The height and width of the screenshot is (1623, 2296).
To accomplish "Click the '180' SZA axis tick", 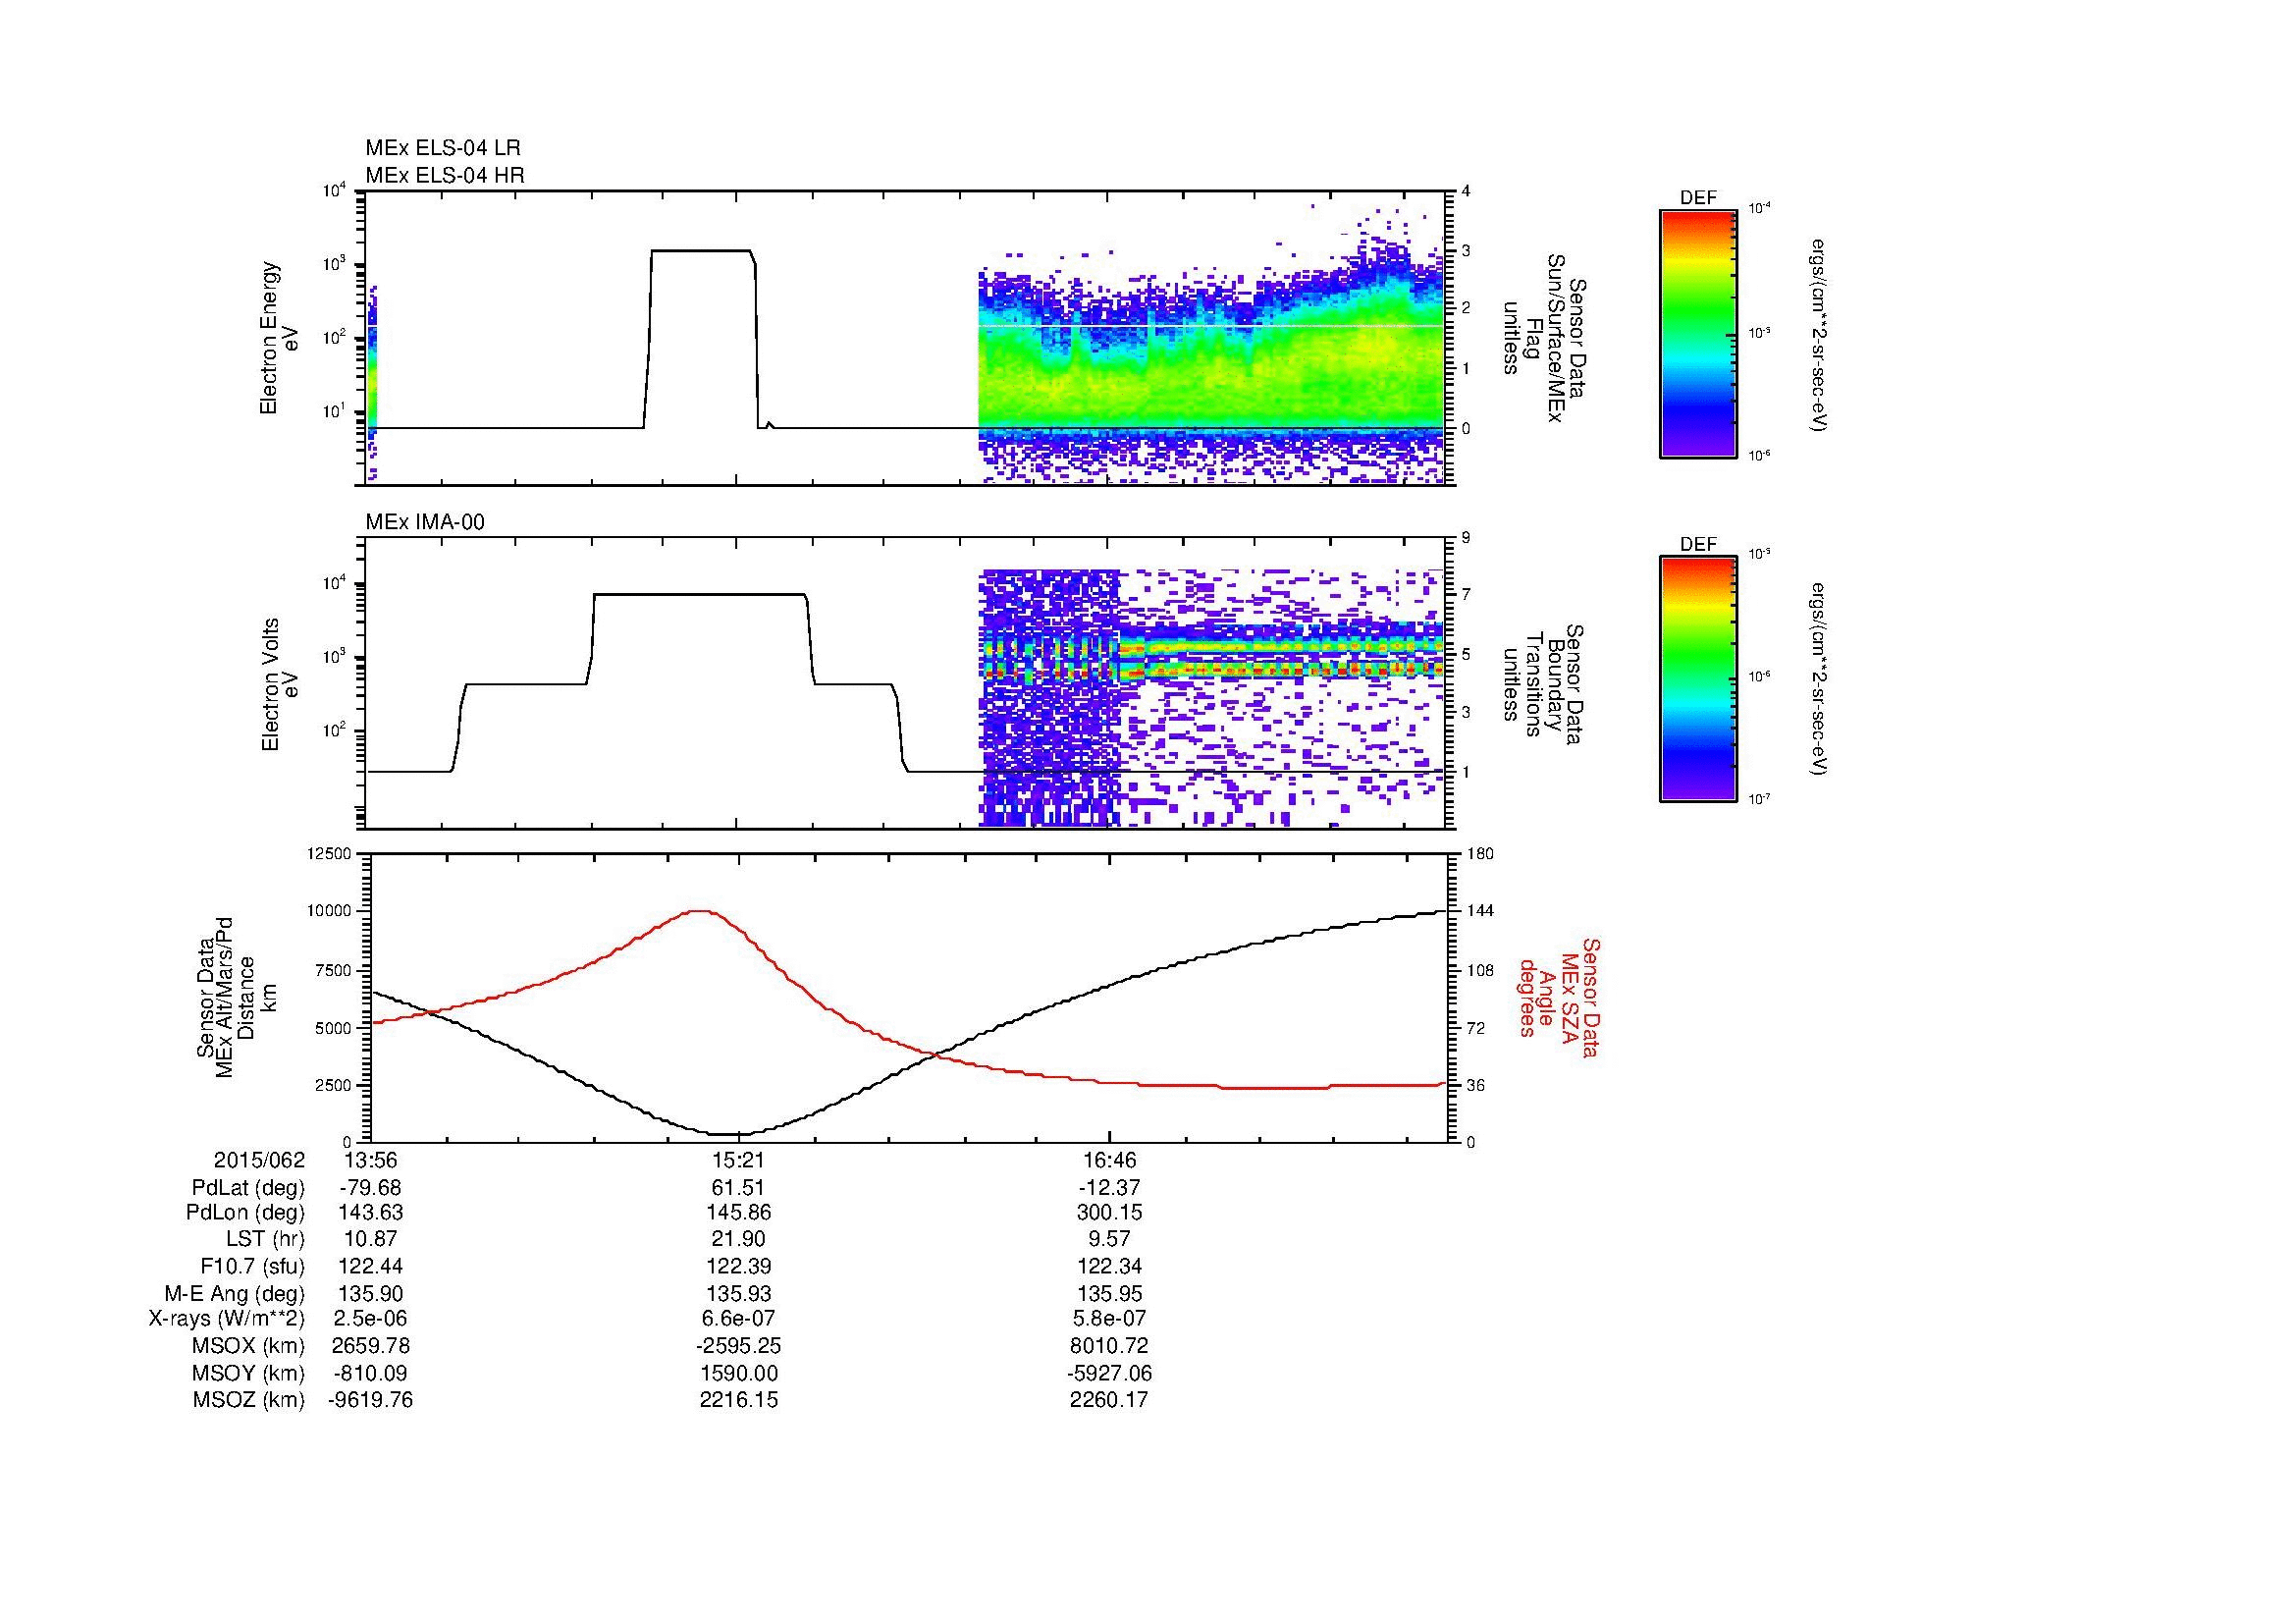I will coord(1480,853).
